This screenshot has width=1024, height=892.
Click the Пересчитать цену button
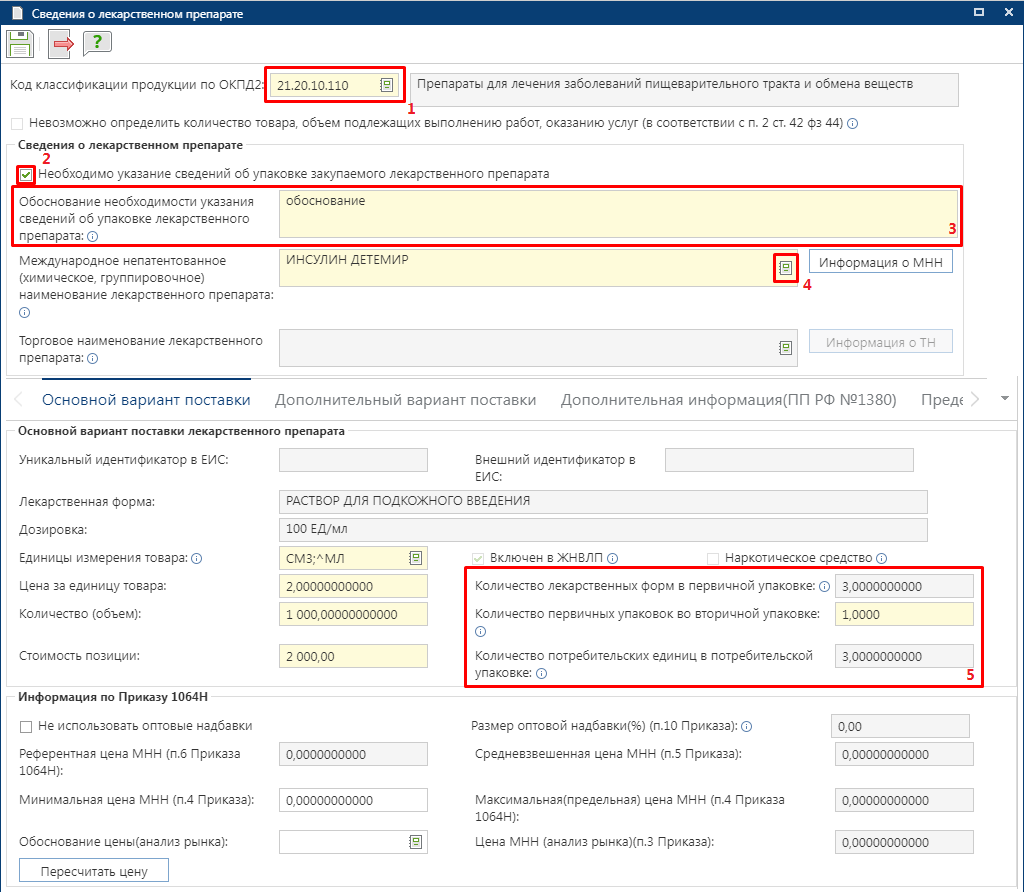point(94,871)
